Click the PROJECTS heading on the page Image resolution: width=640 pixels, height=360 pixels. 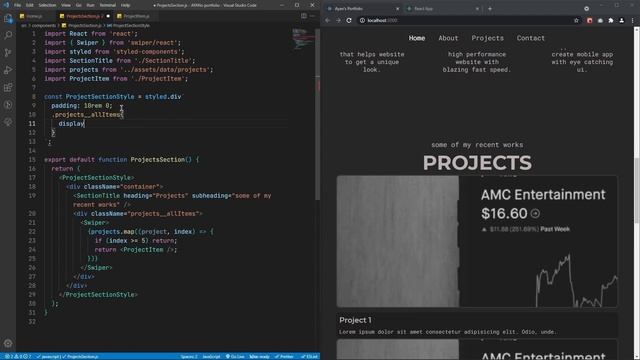tap(477, 163)
